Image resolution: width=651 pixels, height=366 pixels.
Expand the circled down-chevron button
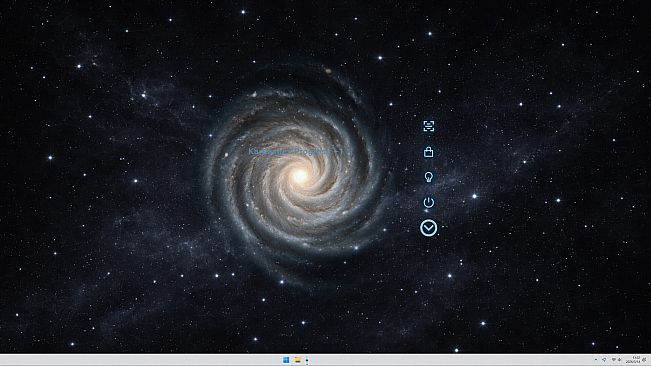[428, 228]
